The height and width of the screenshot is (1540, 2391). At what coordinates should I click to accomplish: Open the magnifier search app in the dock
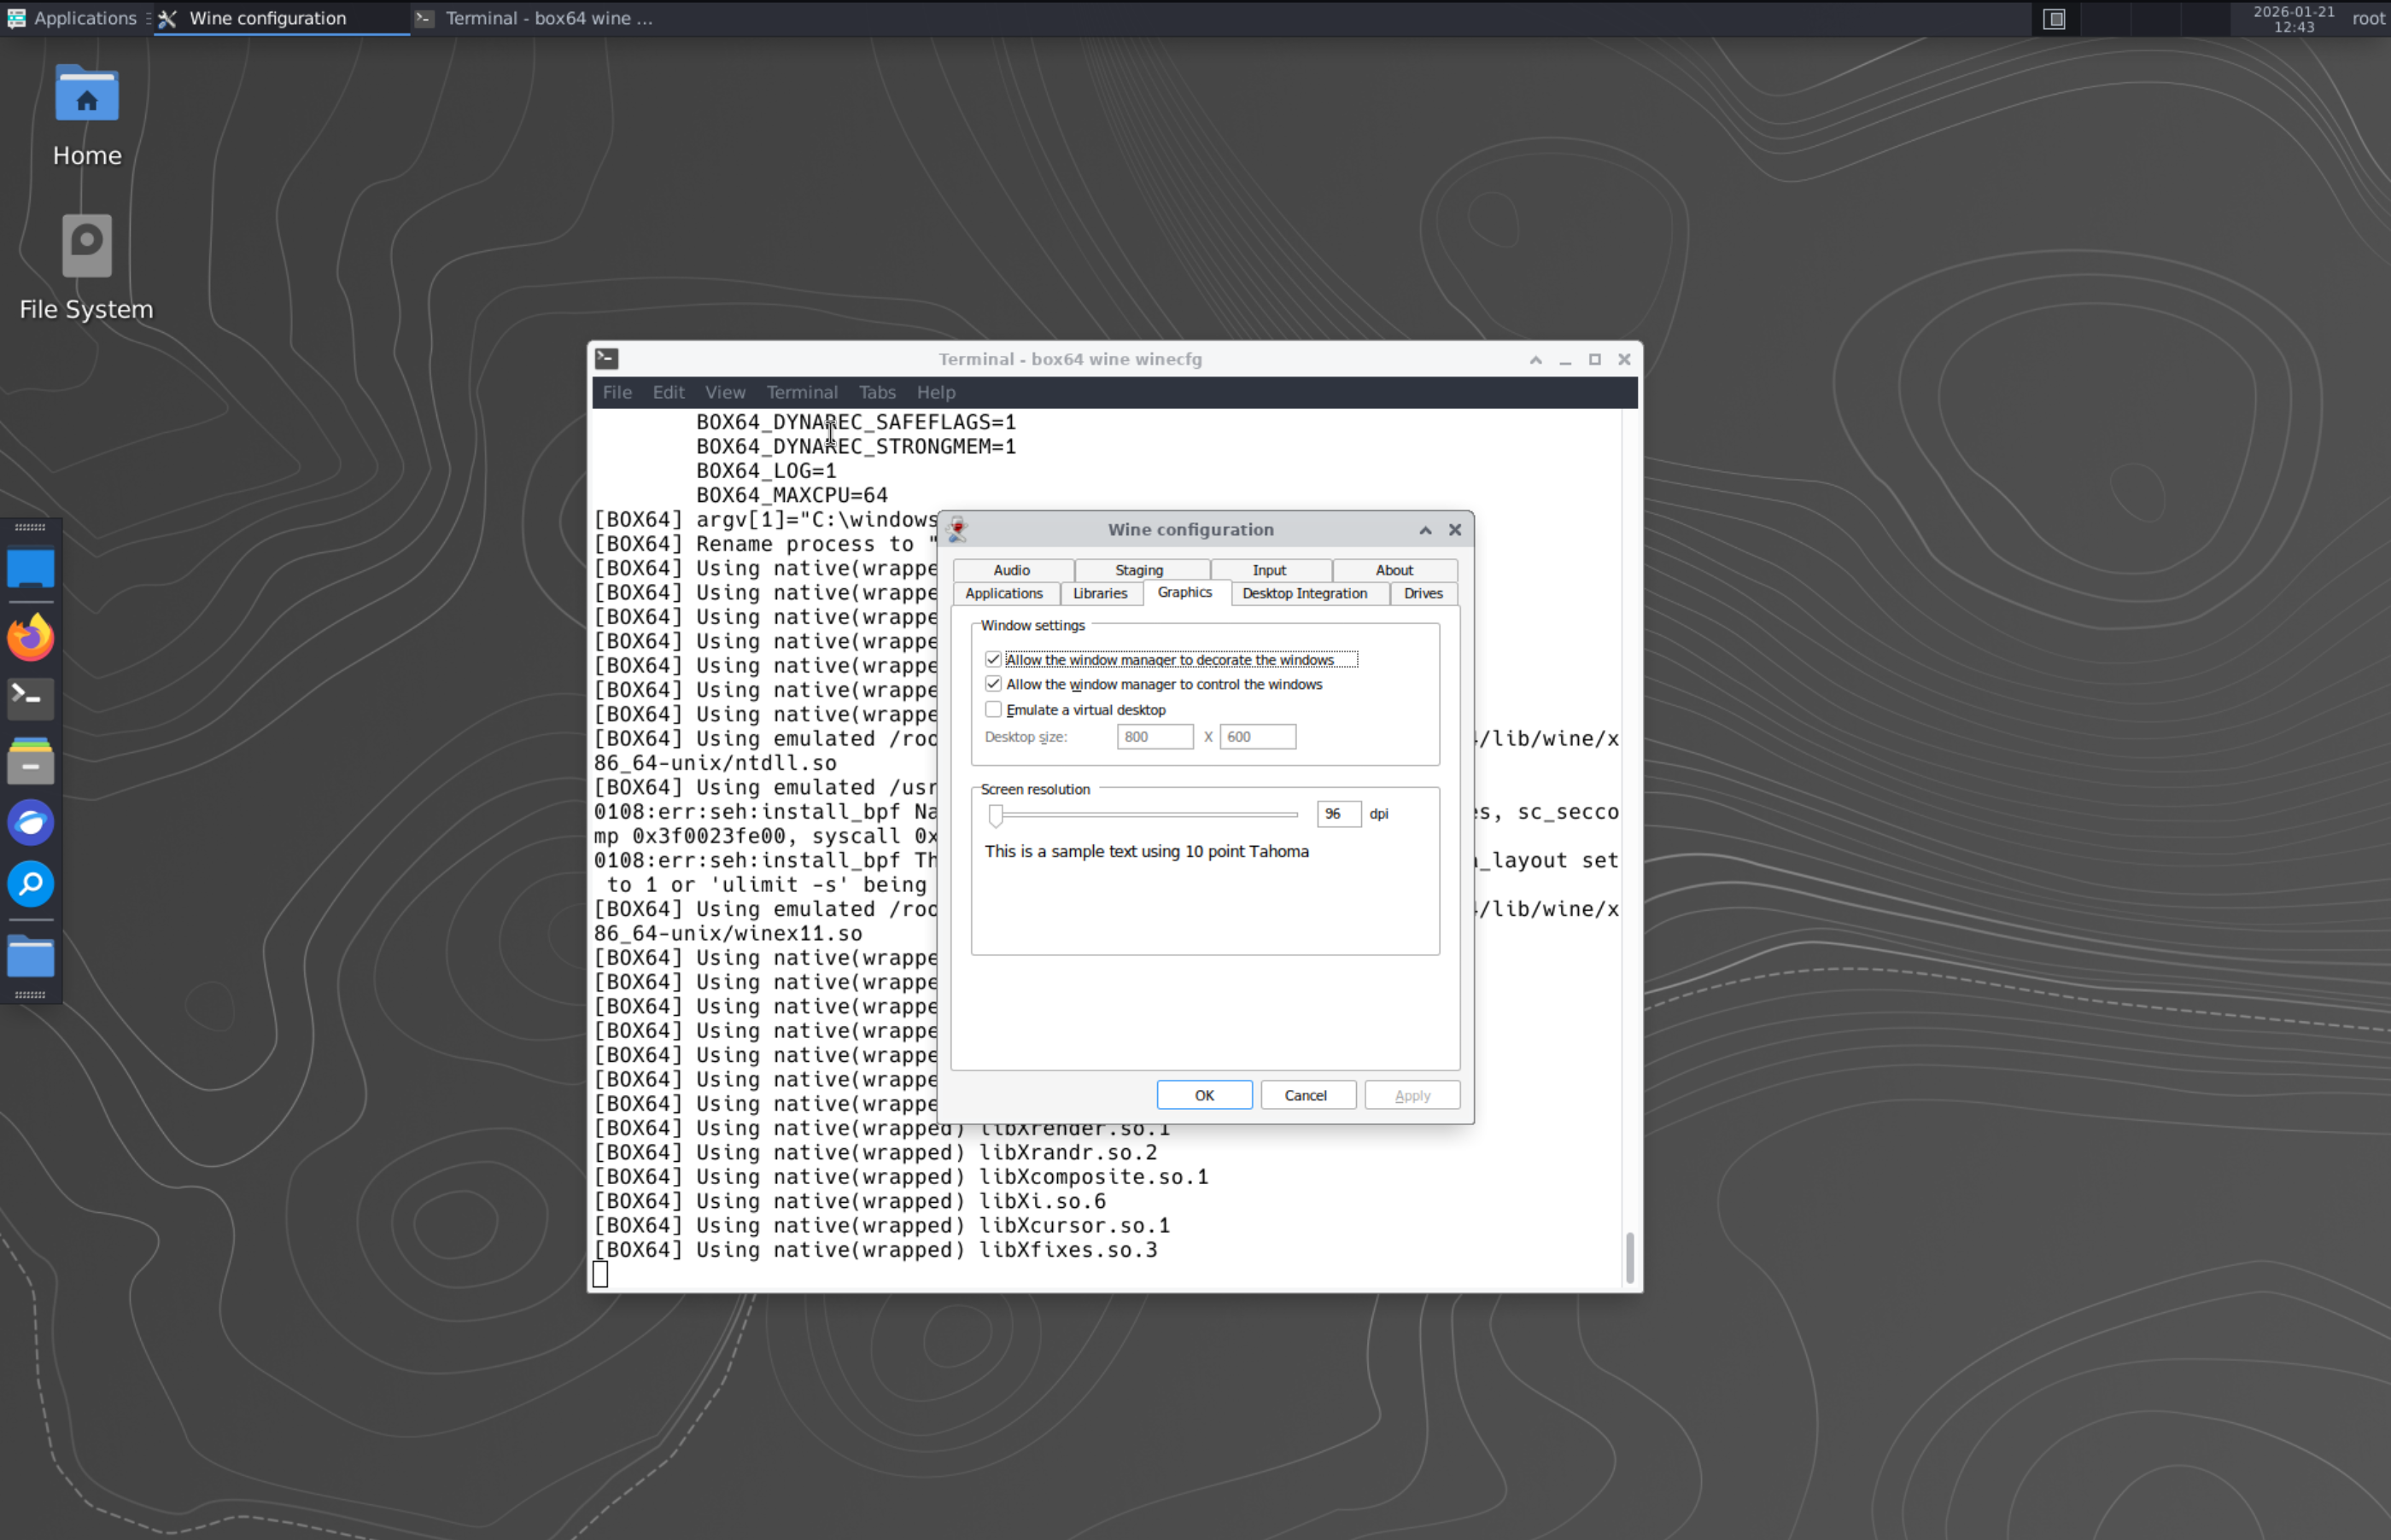[31, 884]
